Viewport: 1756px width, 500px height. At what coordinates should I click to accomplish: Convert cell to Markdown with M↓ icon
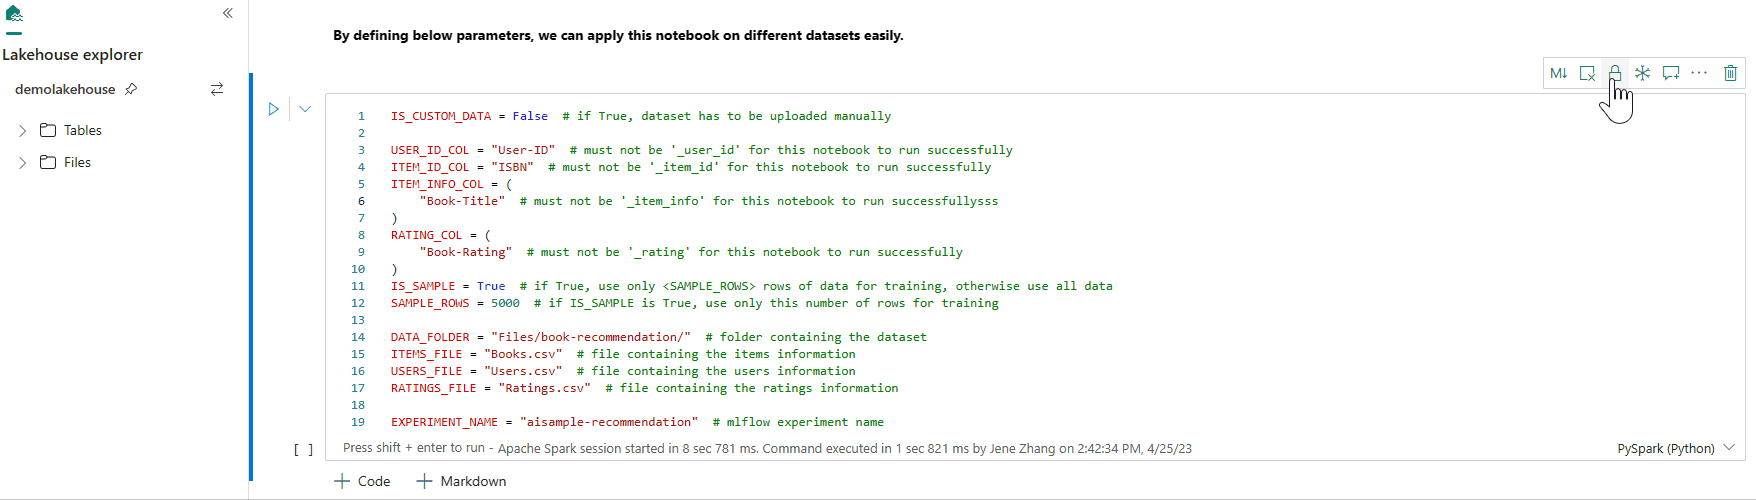pos(1558,73)
